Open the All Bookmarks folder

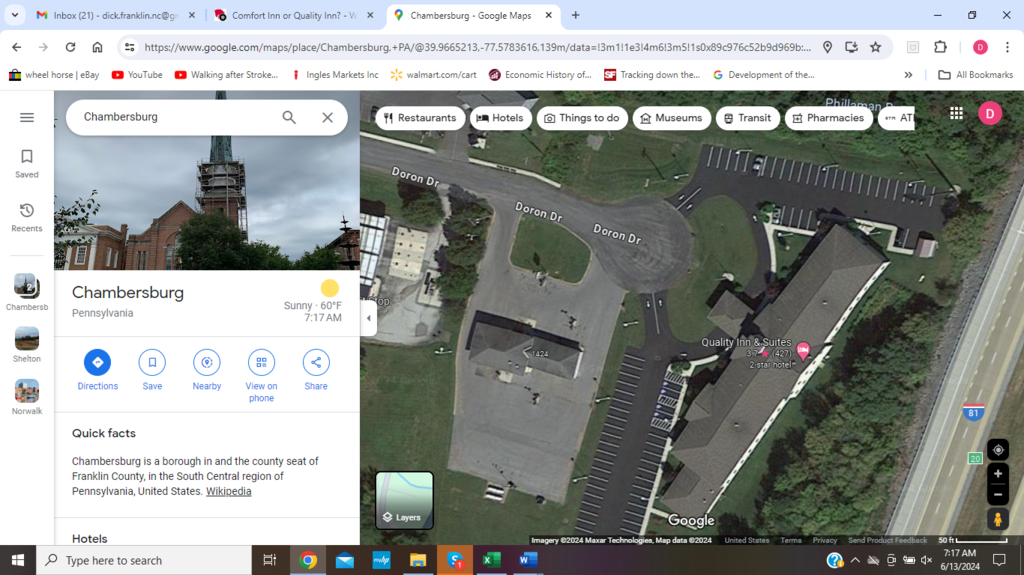pos(976,75)
